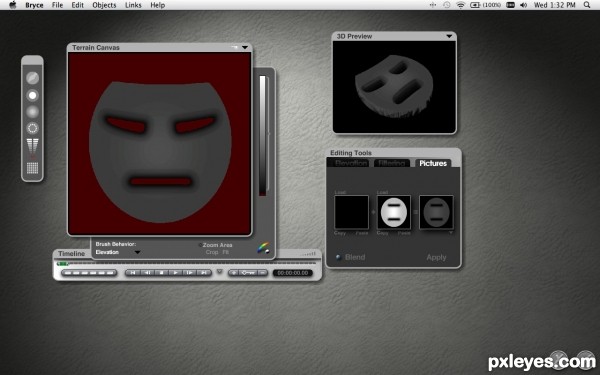Click the key icon in Timeline
Viewport: 600px width, 375px height.
(x=248, y=273)
